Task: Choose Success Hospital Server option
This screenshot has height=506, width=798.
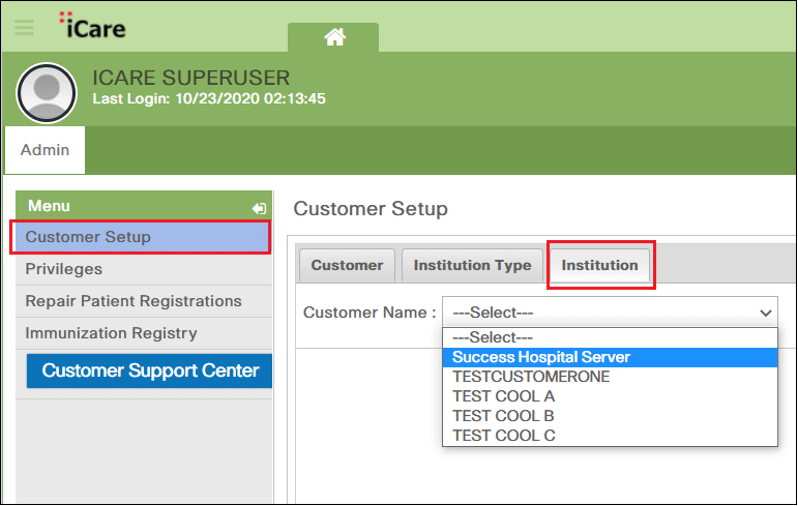Action: 541,357
